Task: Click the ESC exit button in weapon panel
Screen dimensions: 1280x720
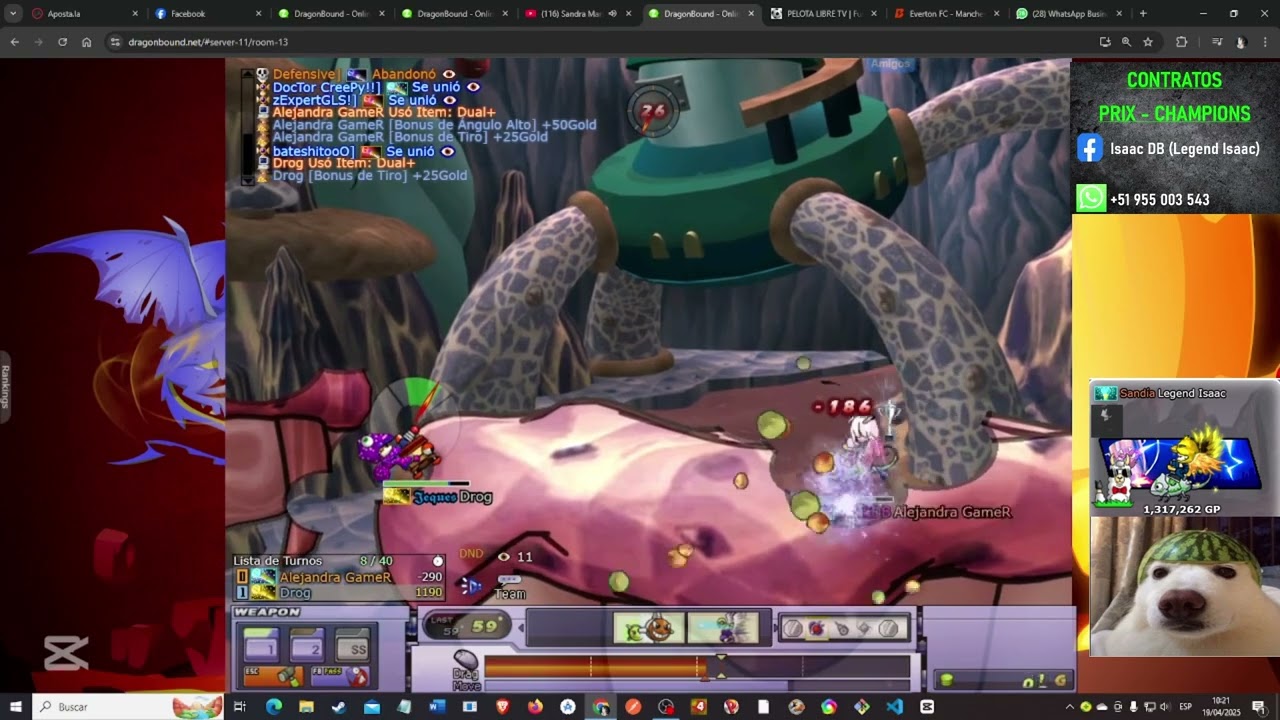Action: pos(274,676)
